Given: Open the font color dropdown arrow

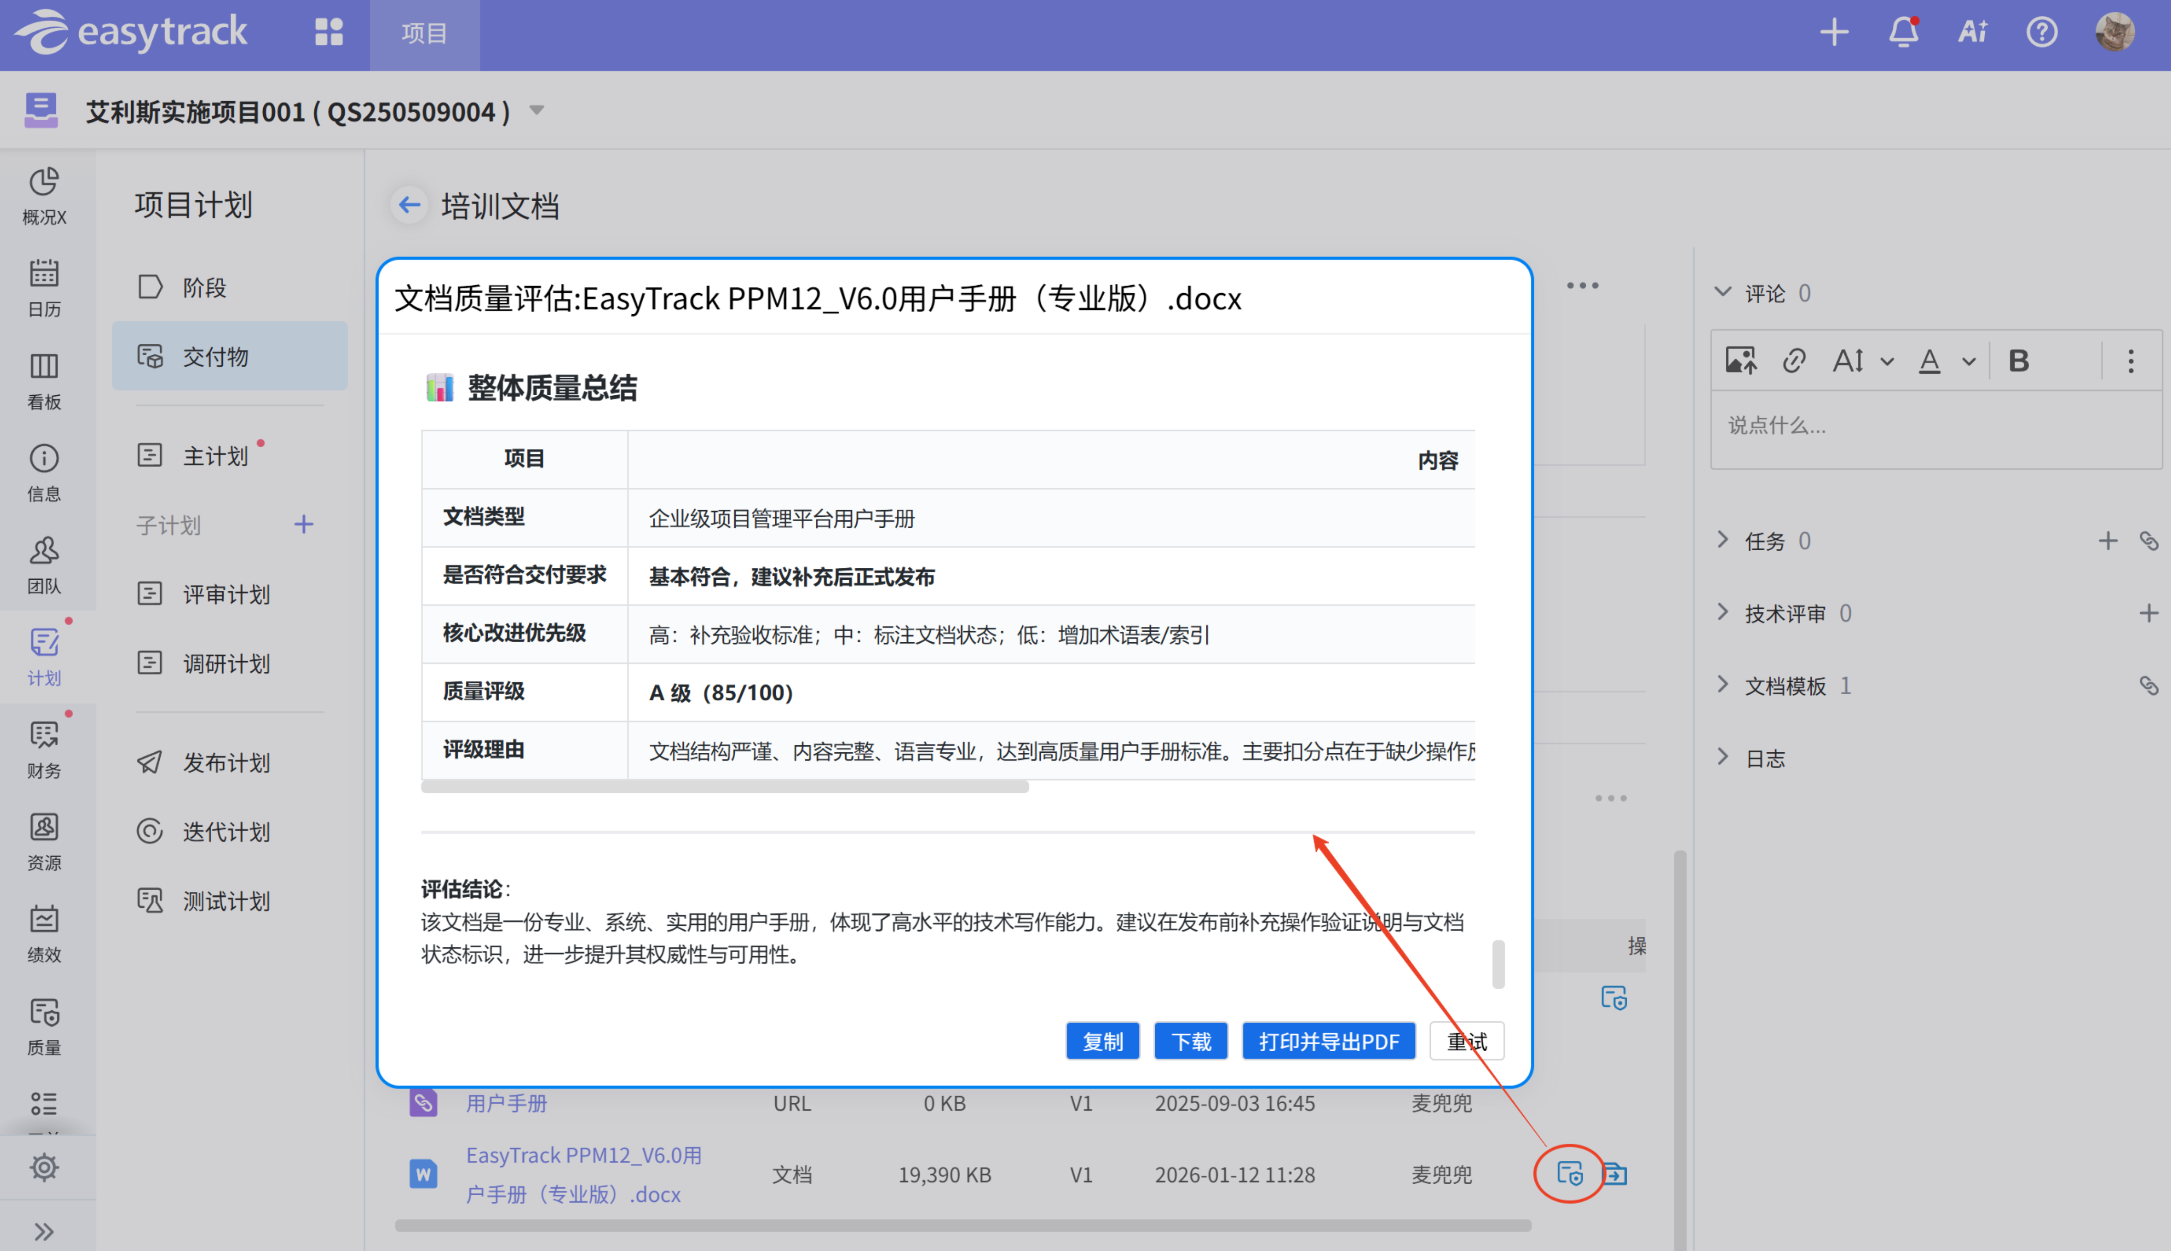Looking at the screenshot, I should point(1969,362).
